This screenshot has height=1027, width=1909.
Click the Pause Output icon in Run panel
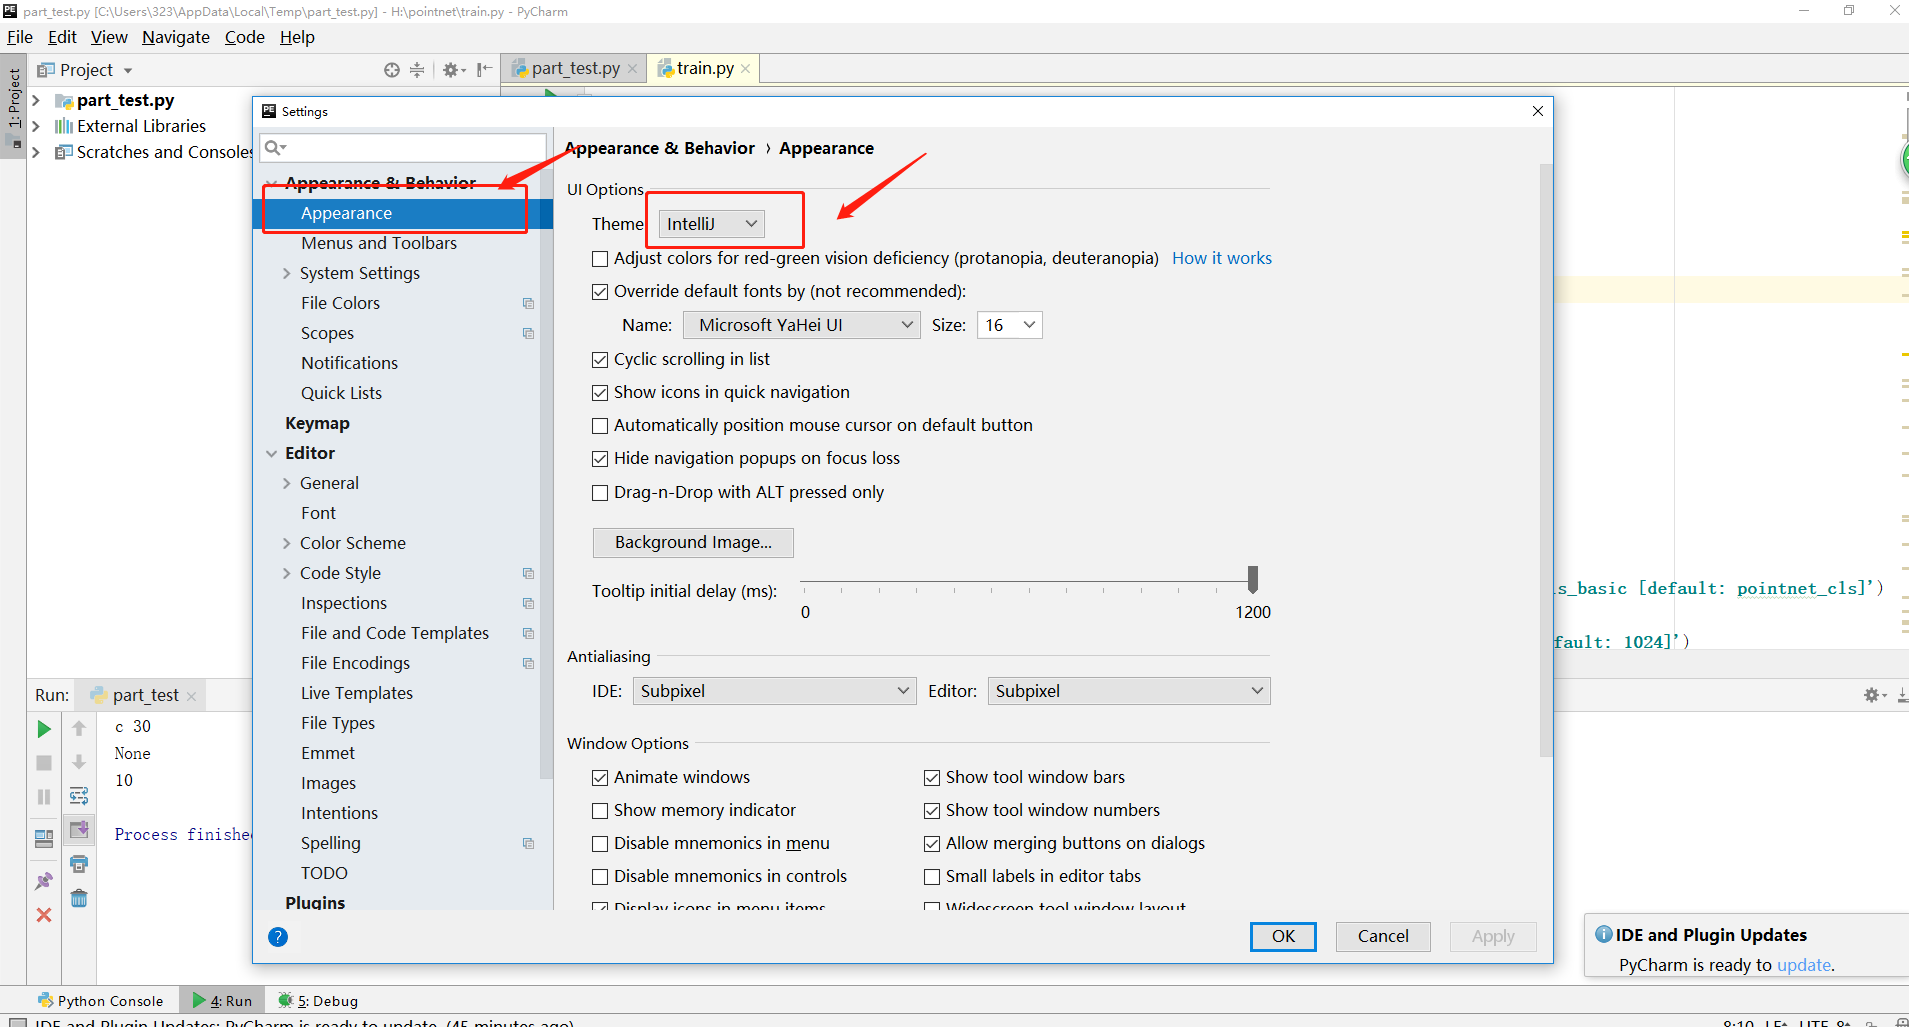click(44, 797)
